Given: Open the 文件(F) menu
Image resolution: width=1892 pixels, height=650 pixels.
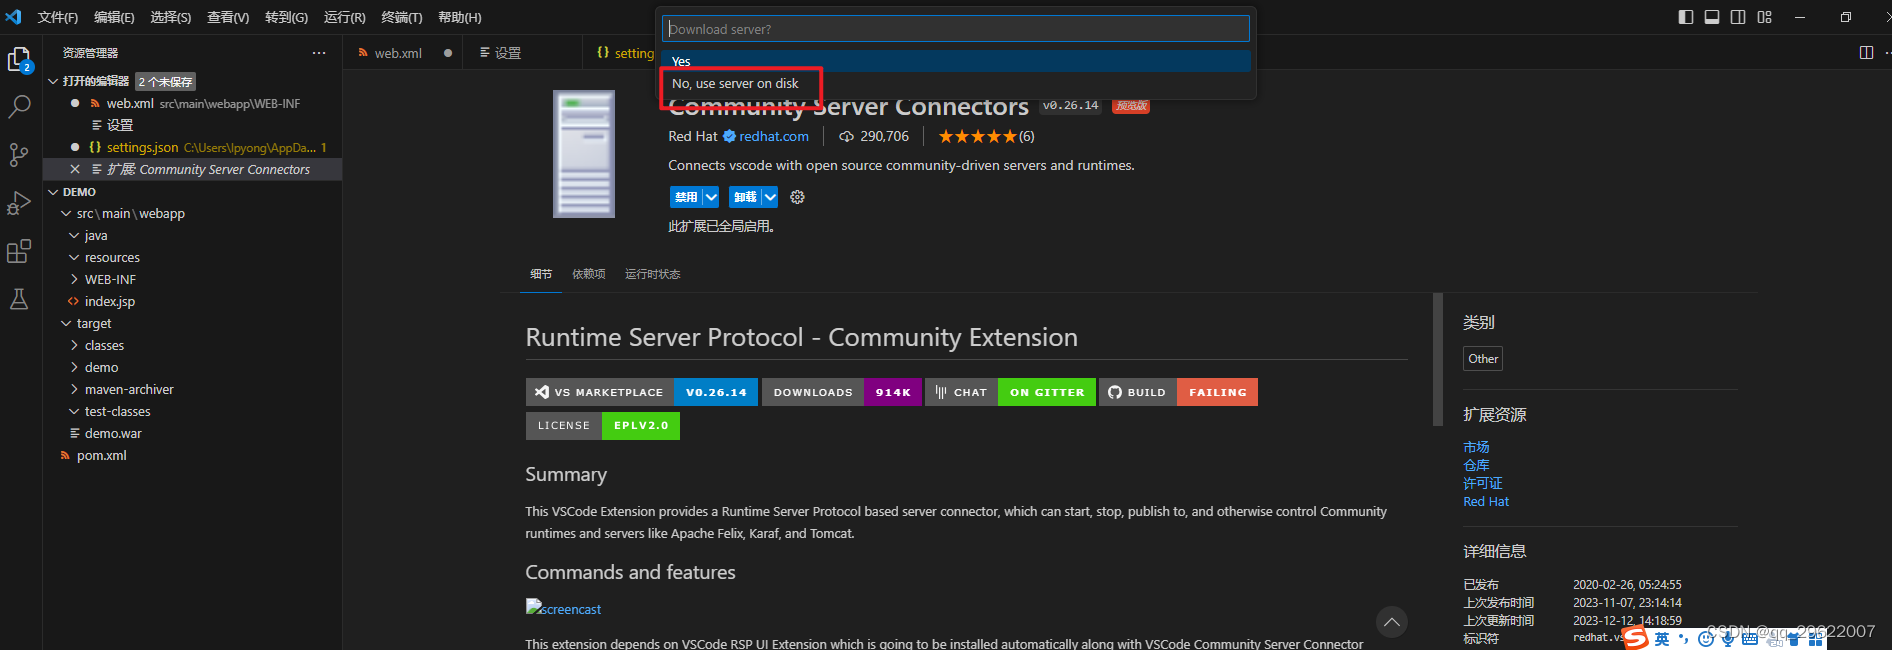Looking at the screenshot, I should [58, 17].
